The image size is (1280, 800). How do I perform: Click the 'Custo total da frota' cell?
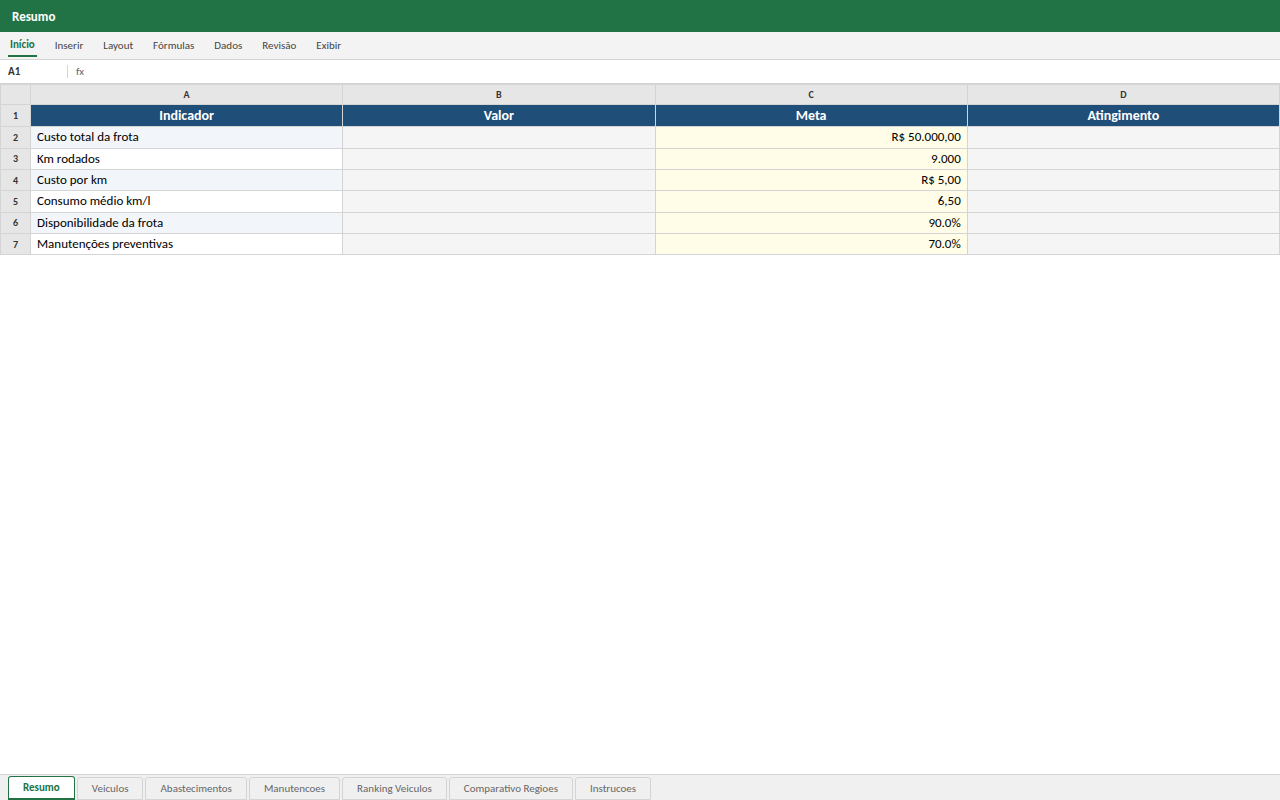click(x=186, y=137)
